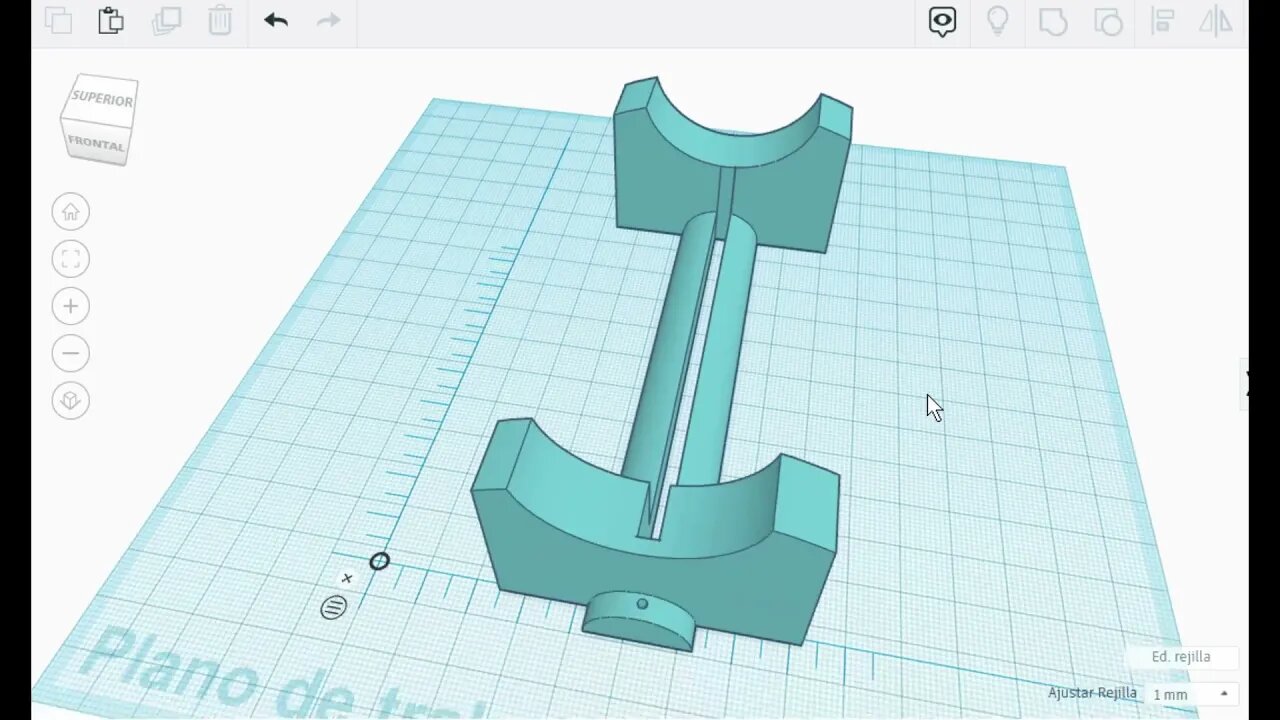The image size is (1280, 720).
Task: Redo the last undone action
Action: (x=329, y=20)
